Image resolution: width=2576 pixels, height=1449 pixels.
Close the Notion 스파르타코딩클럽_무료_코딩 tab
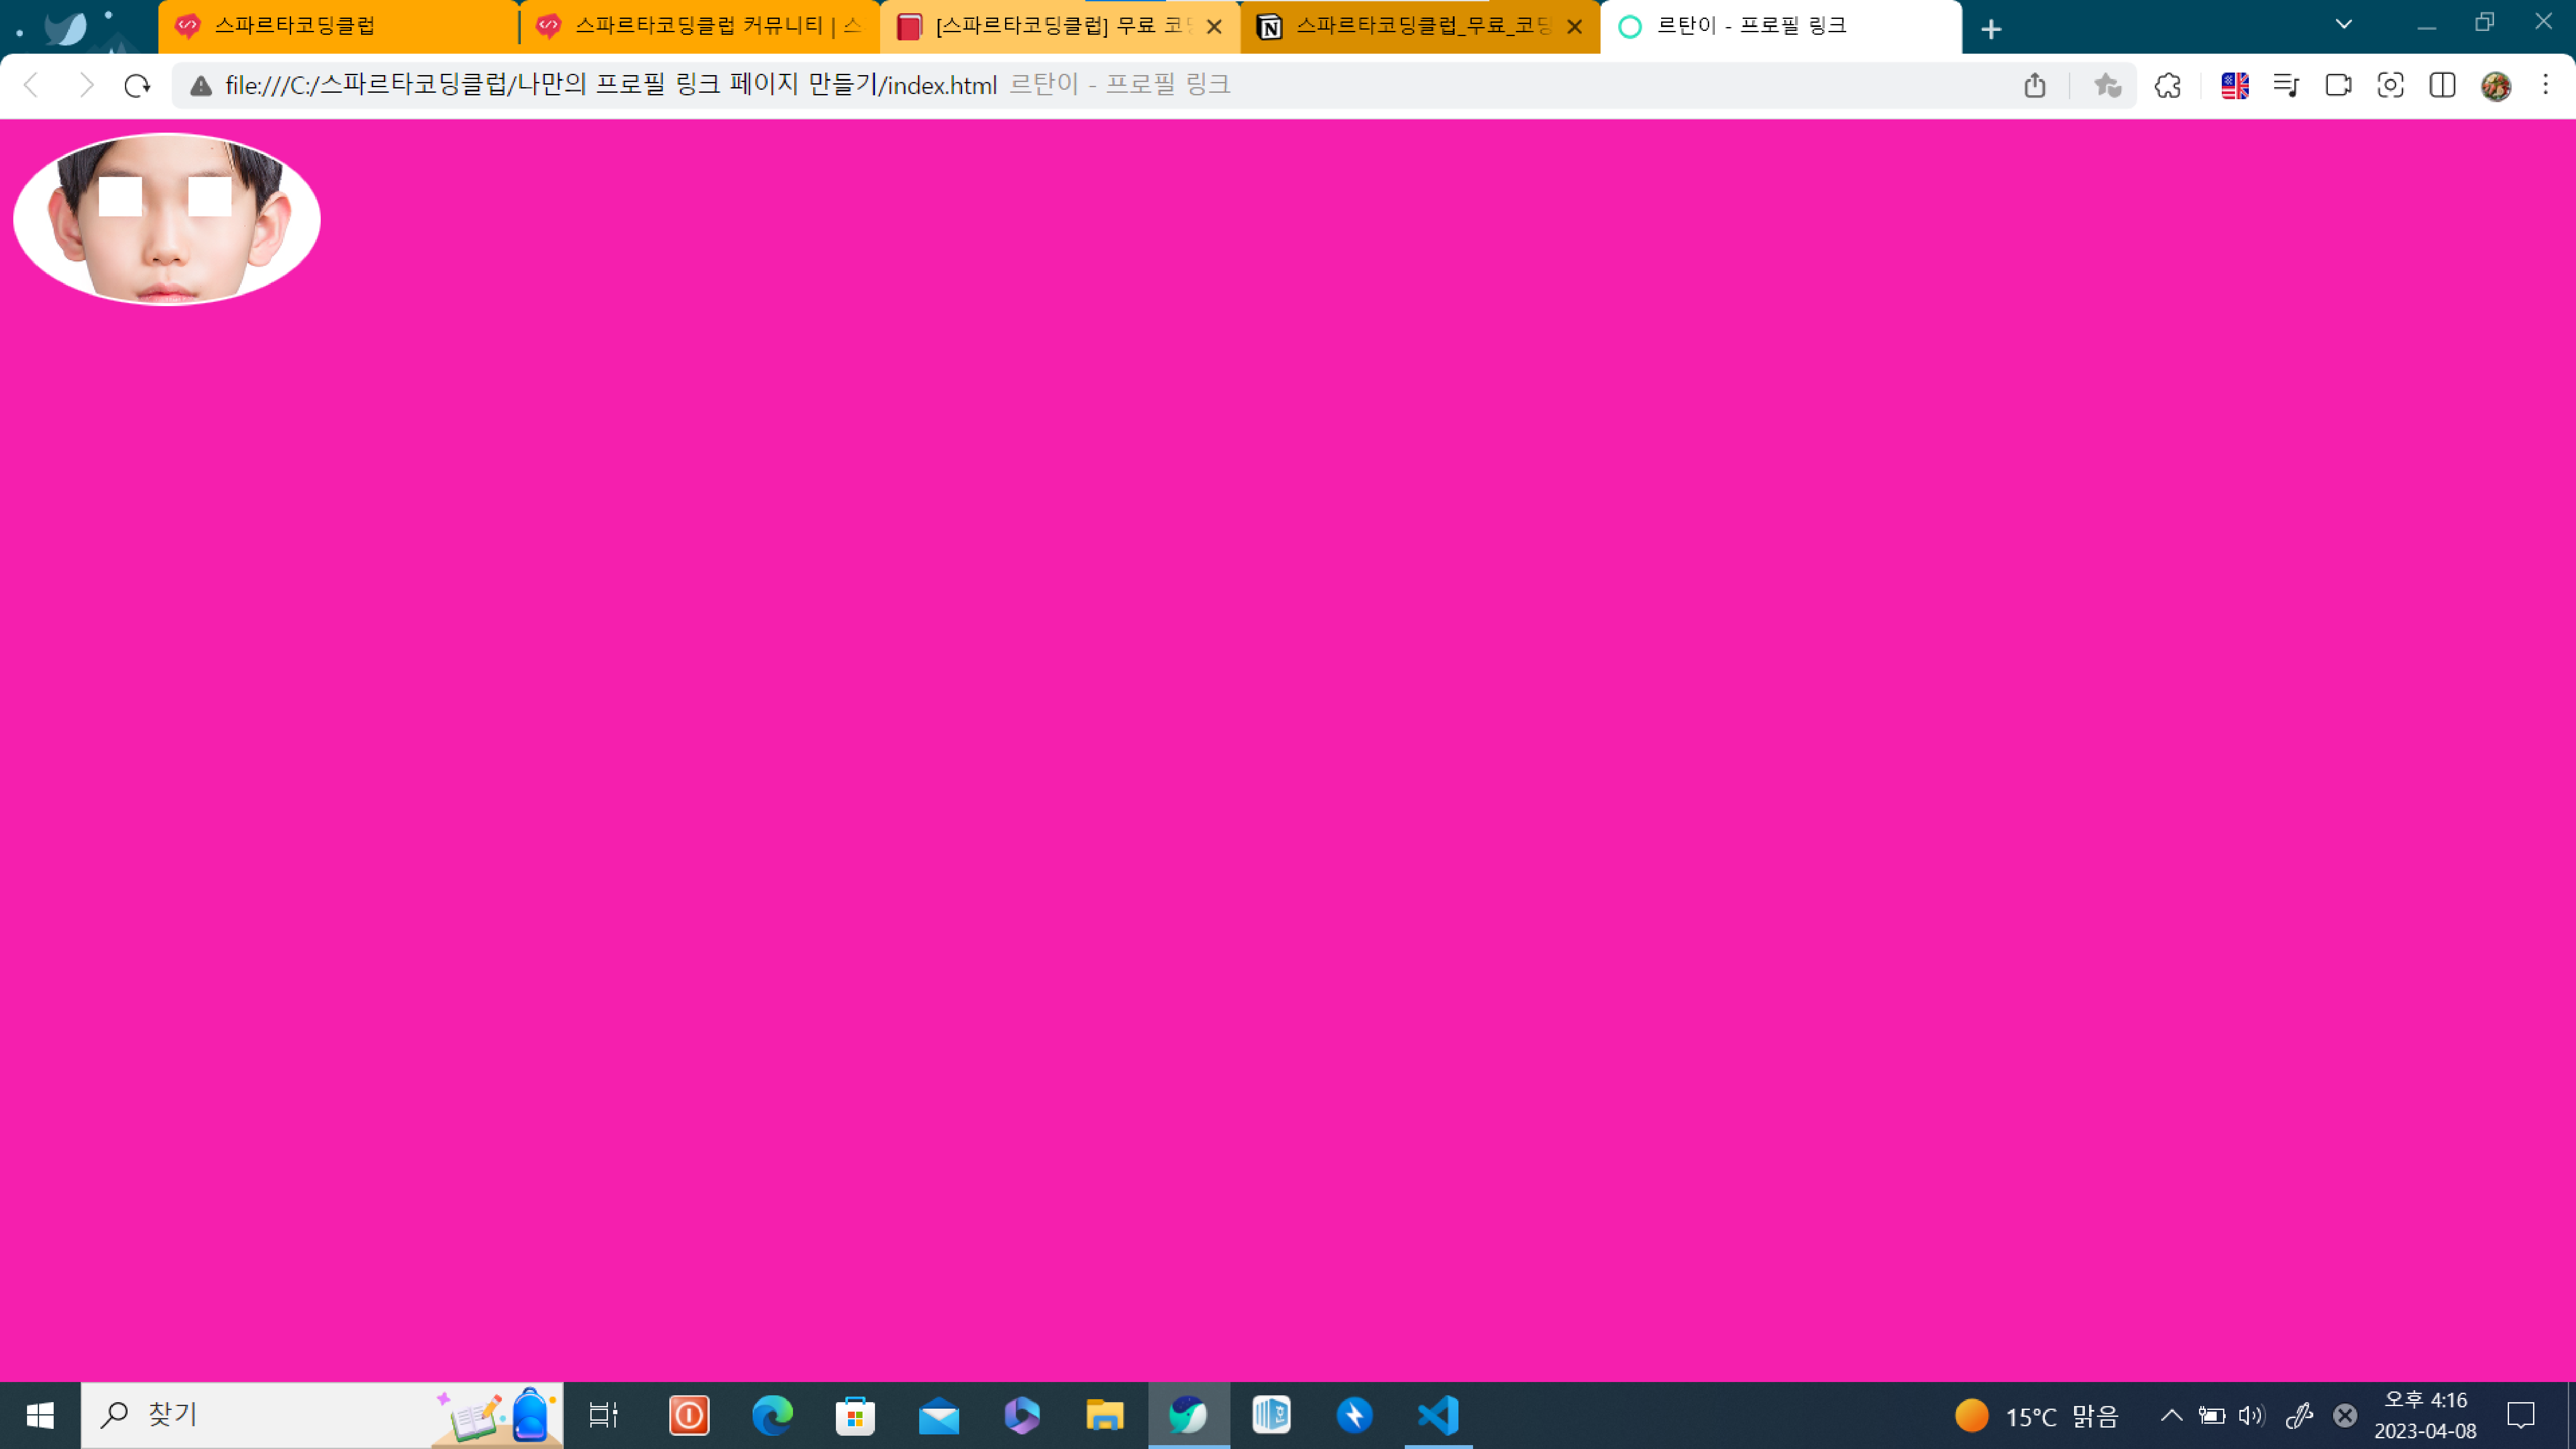pyautogui.click(x=1574, y=27)
